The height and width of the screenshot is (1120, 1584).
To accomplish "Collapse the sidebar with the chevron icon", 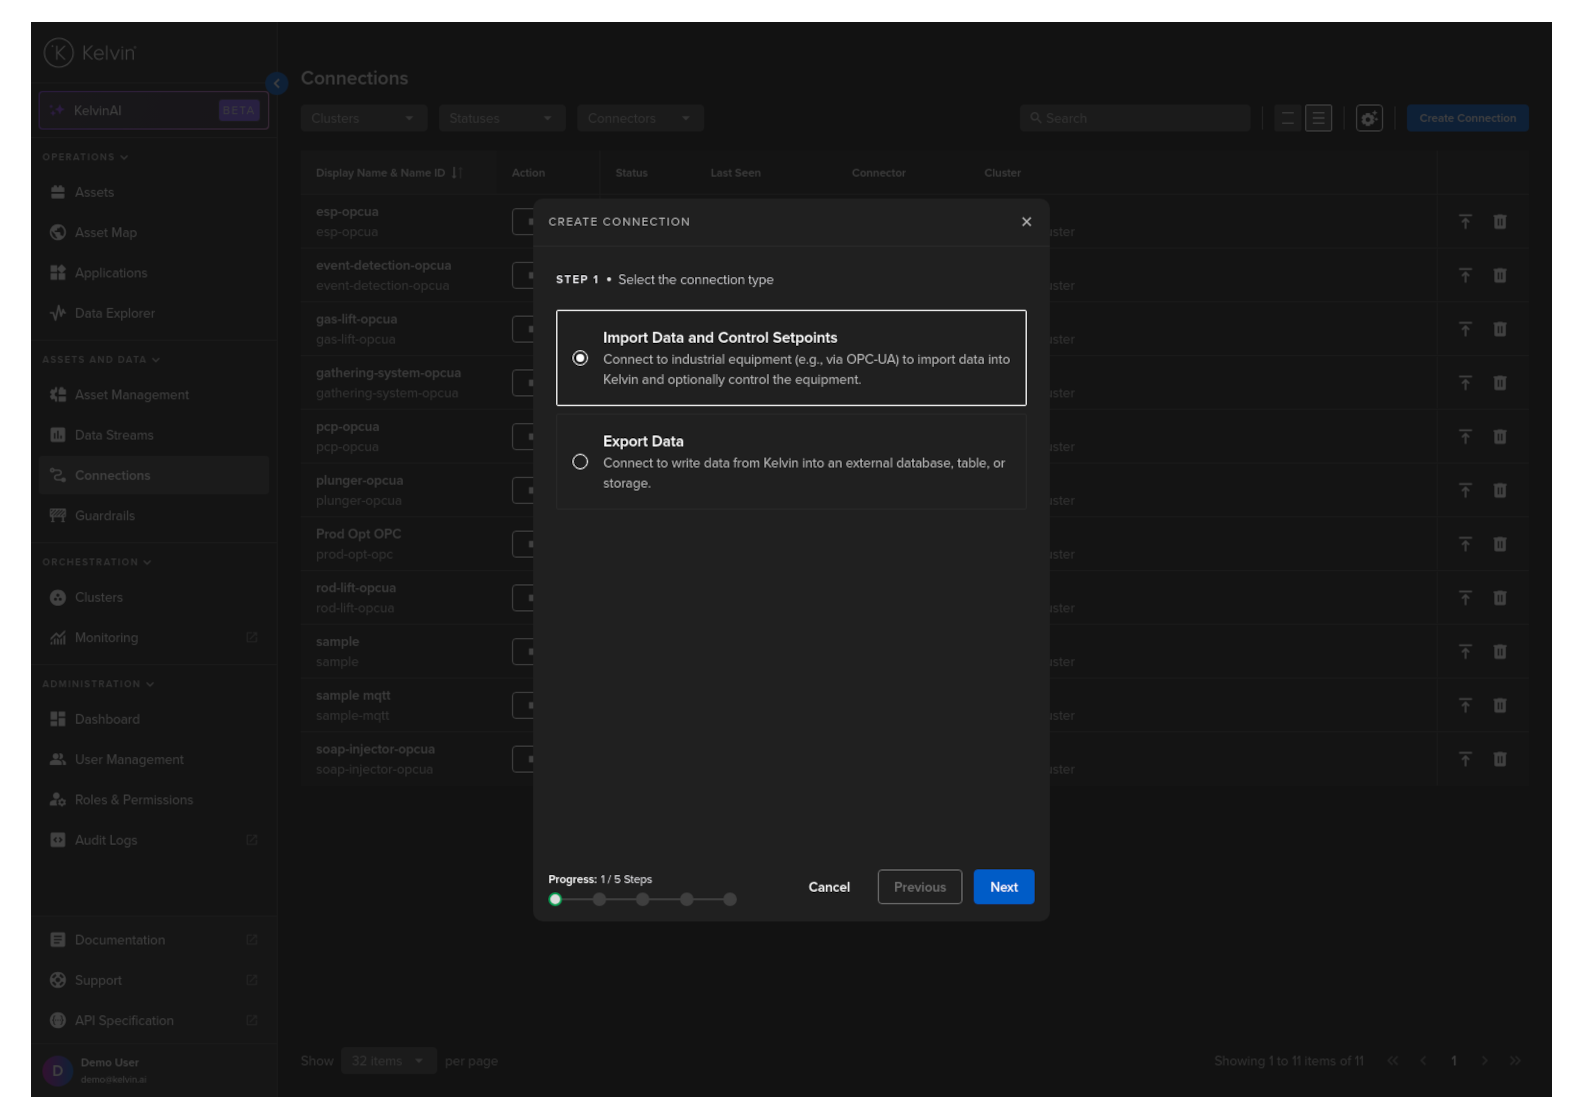I will (x=277, y=83).
